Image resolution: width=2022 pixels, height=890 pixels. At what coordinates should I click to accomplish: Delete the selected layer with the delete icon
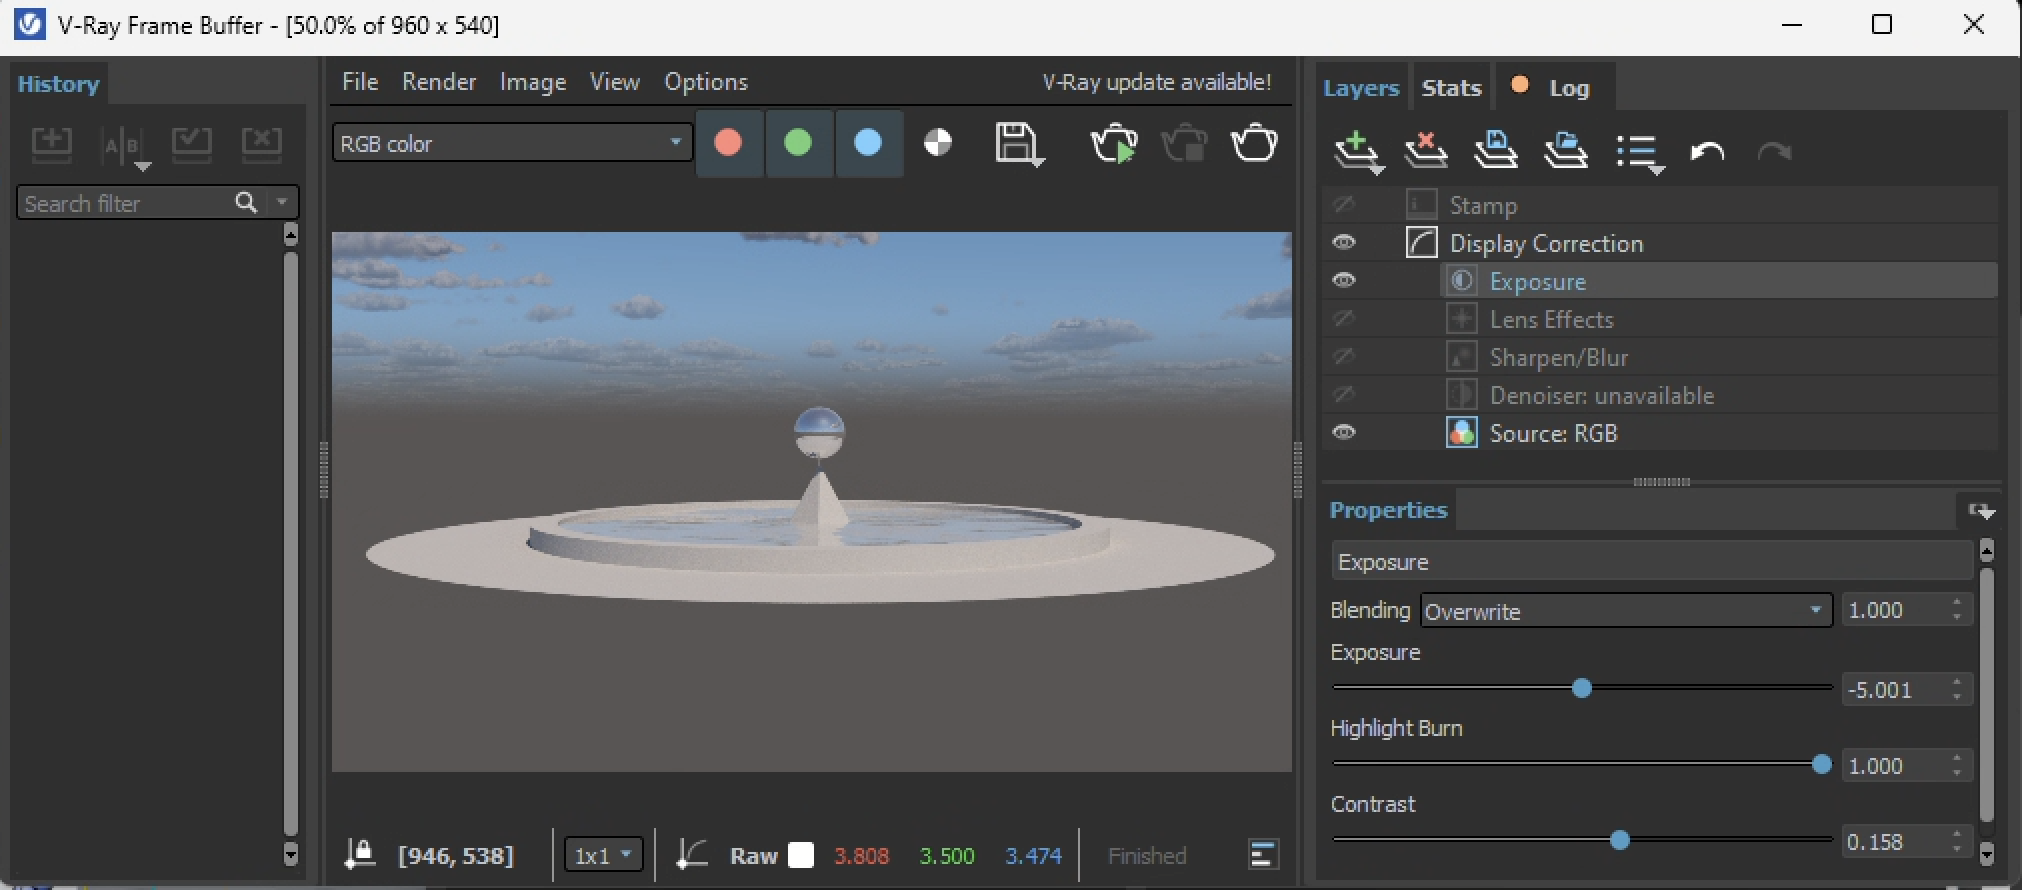click(x=1426, y=152)
